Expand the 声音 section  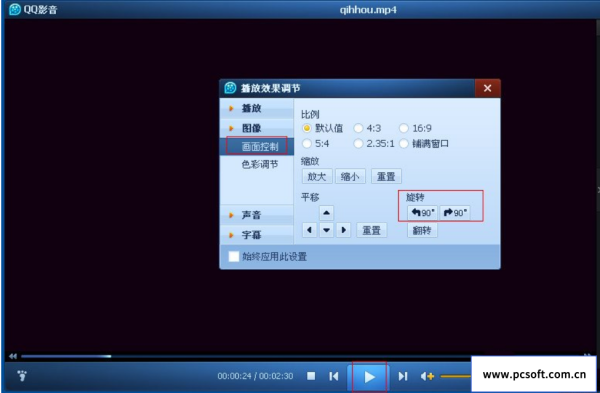coord(257,215)
